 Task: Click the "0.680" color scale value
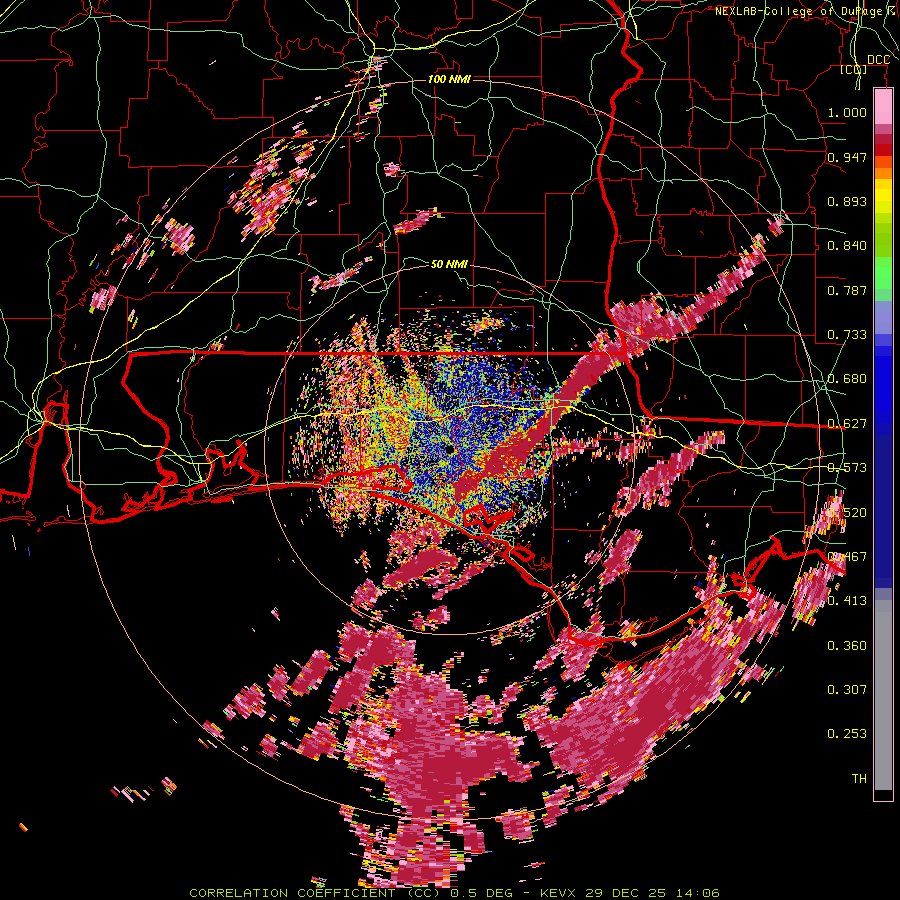pos(847,379)
